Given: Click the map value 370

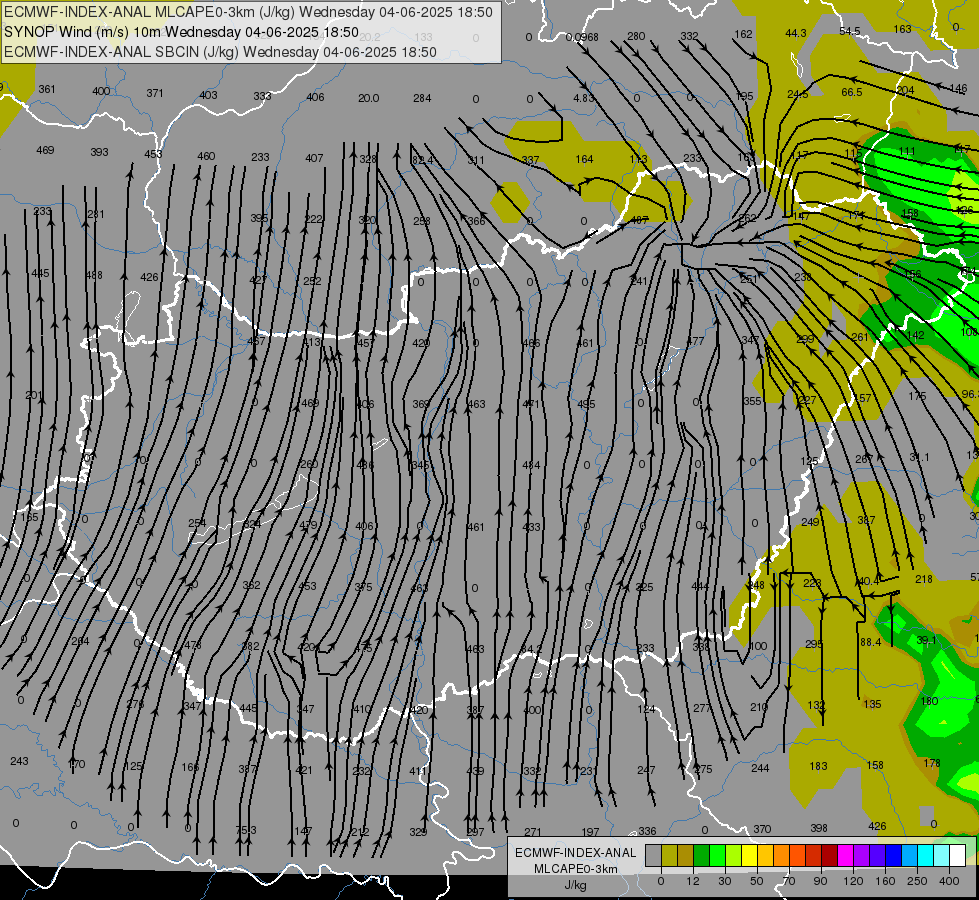Looking at the screenshot, I should point(762,829).
